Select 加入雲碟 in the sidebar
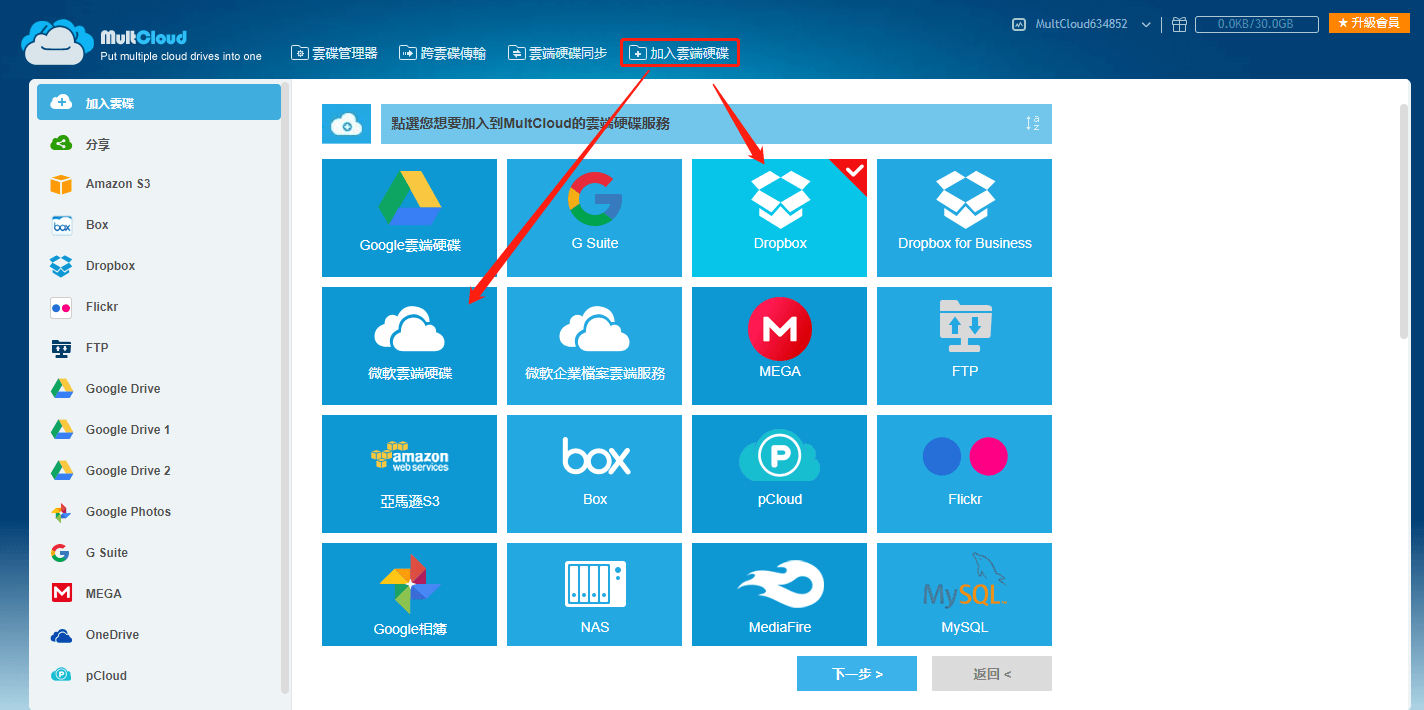 [x=159, y=102]
